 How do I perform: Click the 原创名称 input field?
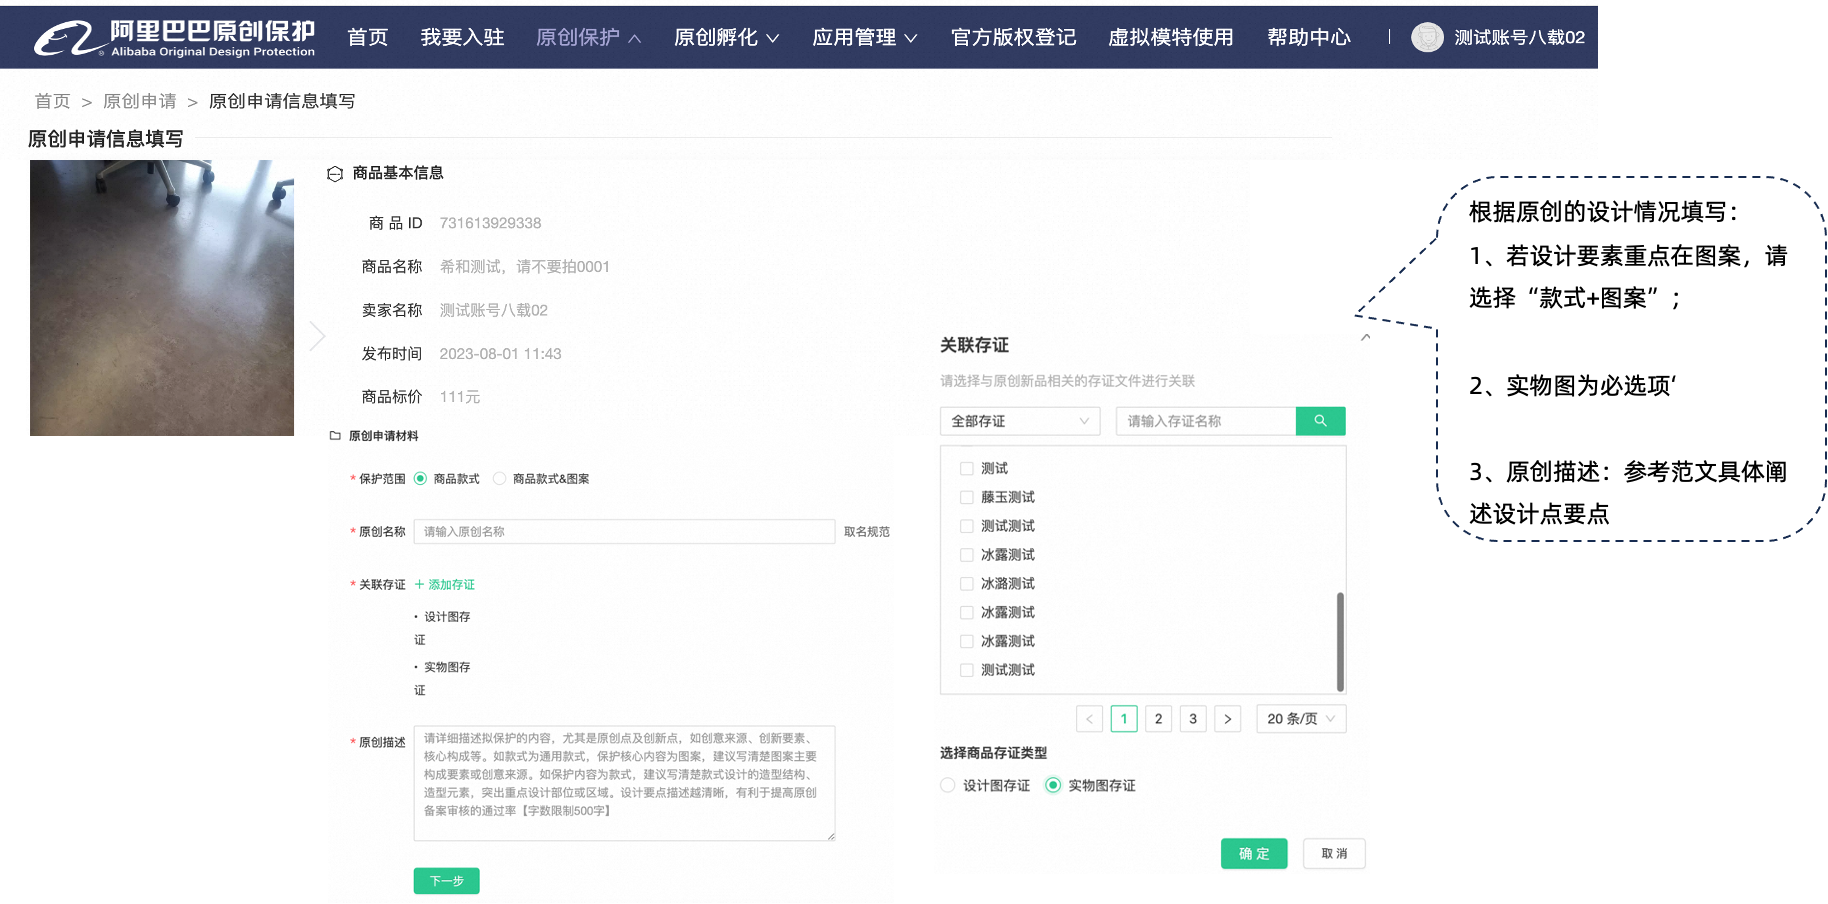pos(624,532)
